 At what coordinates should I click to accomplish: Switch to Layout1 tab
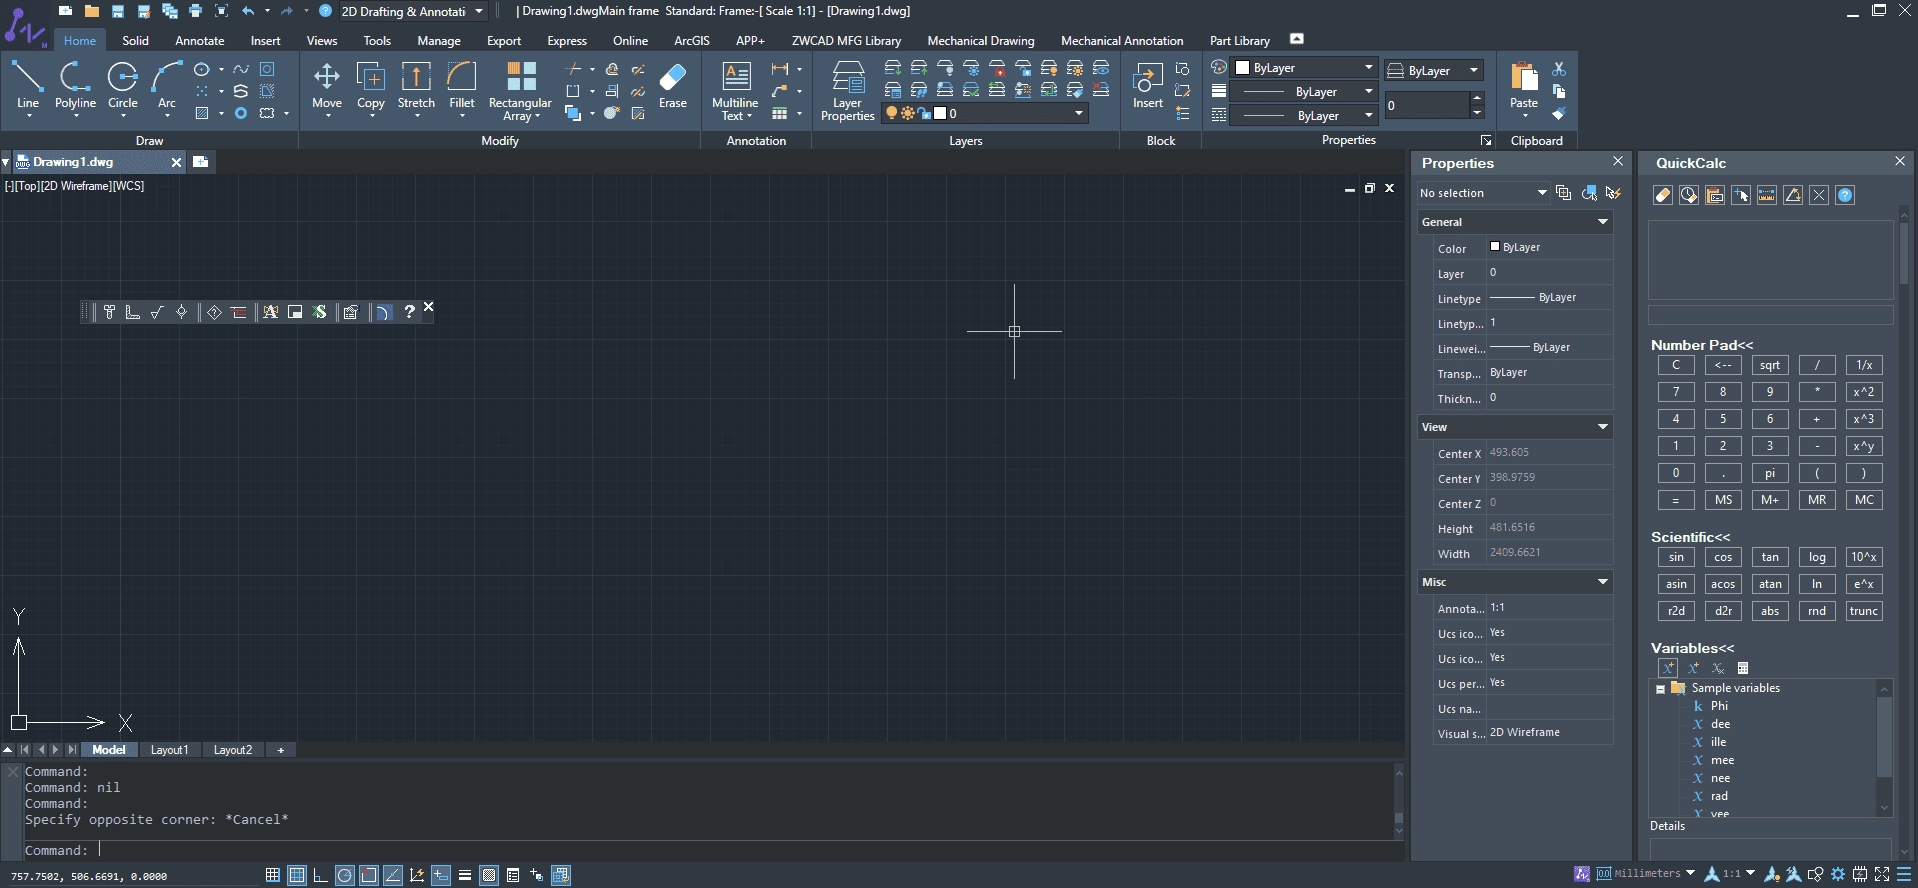pyautogui.click(x=169, y=750)
